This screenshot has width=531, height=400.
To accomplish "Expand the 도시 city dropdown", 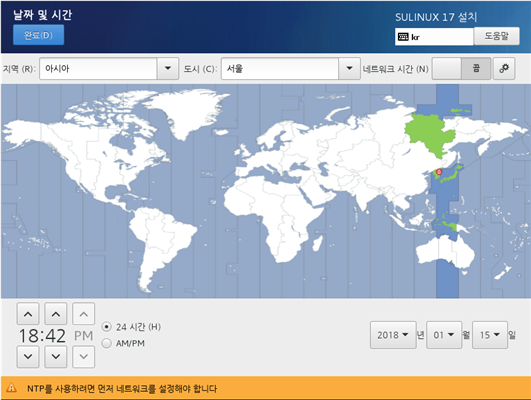I will coord(291,68).
